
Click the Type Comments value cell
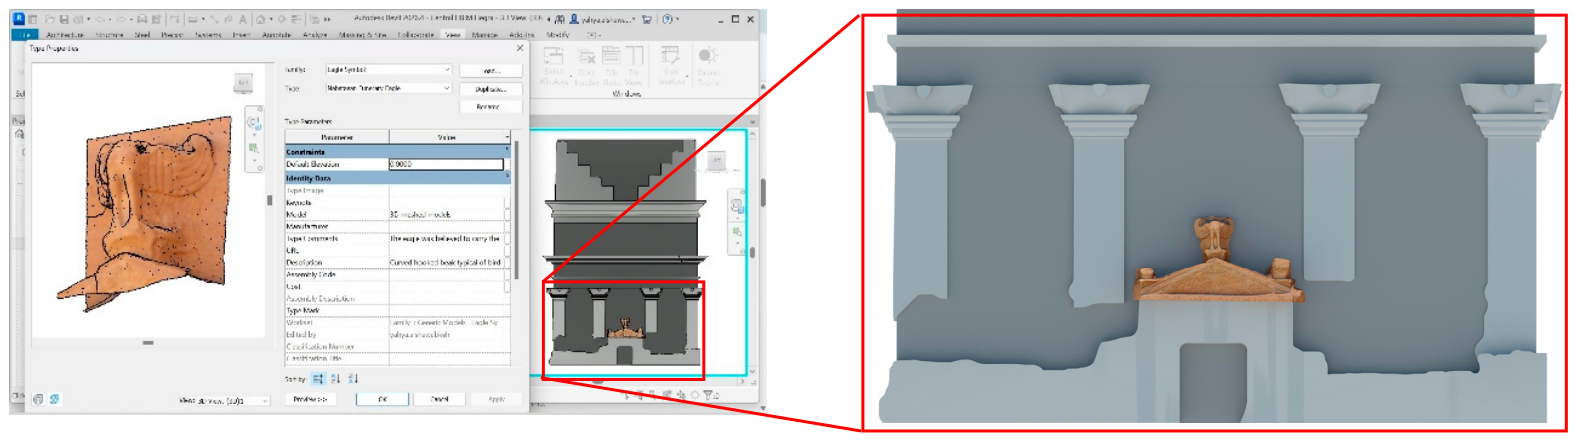tap(446, 238)
